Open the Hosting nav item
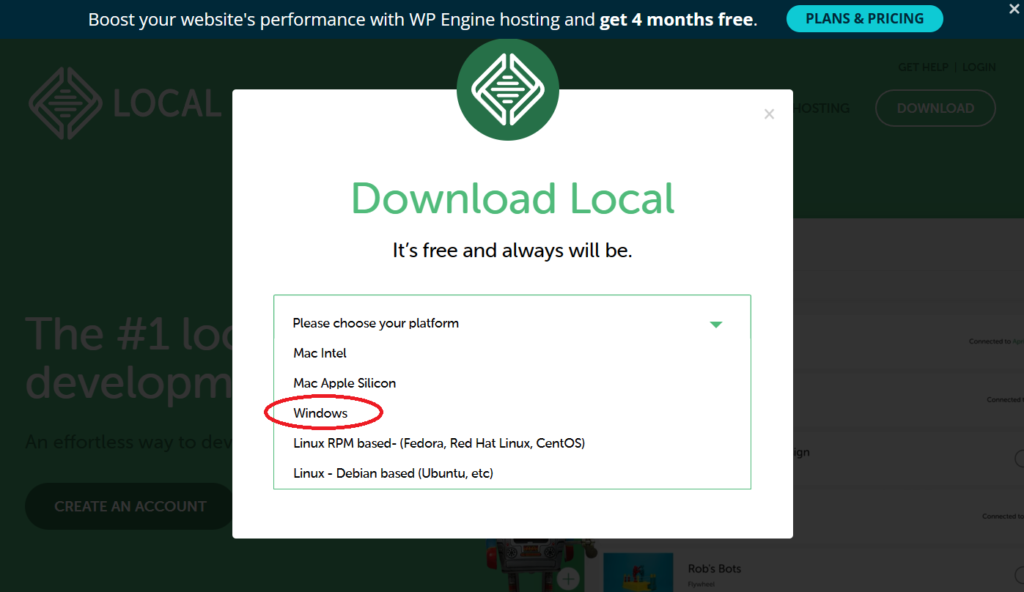This screenshot has width=1024, height=592. tap(822, 108)
